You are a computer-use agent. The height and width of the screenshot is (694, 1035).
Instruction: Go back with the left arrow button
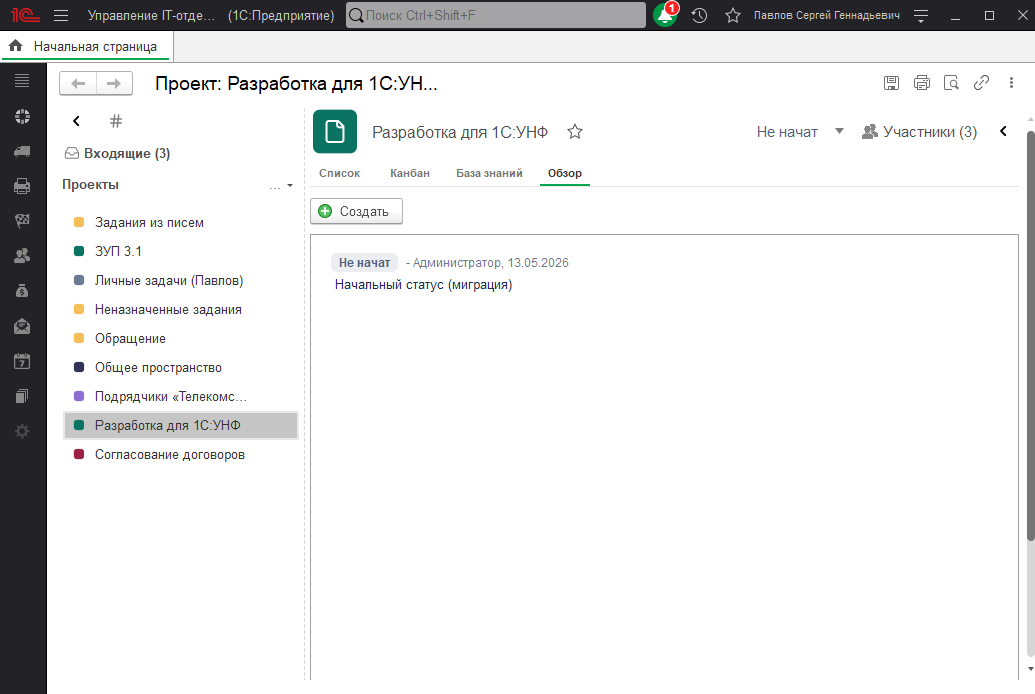click(x=78, y=83)
